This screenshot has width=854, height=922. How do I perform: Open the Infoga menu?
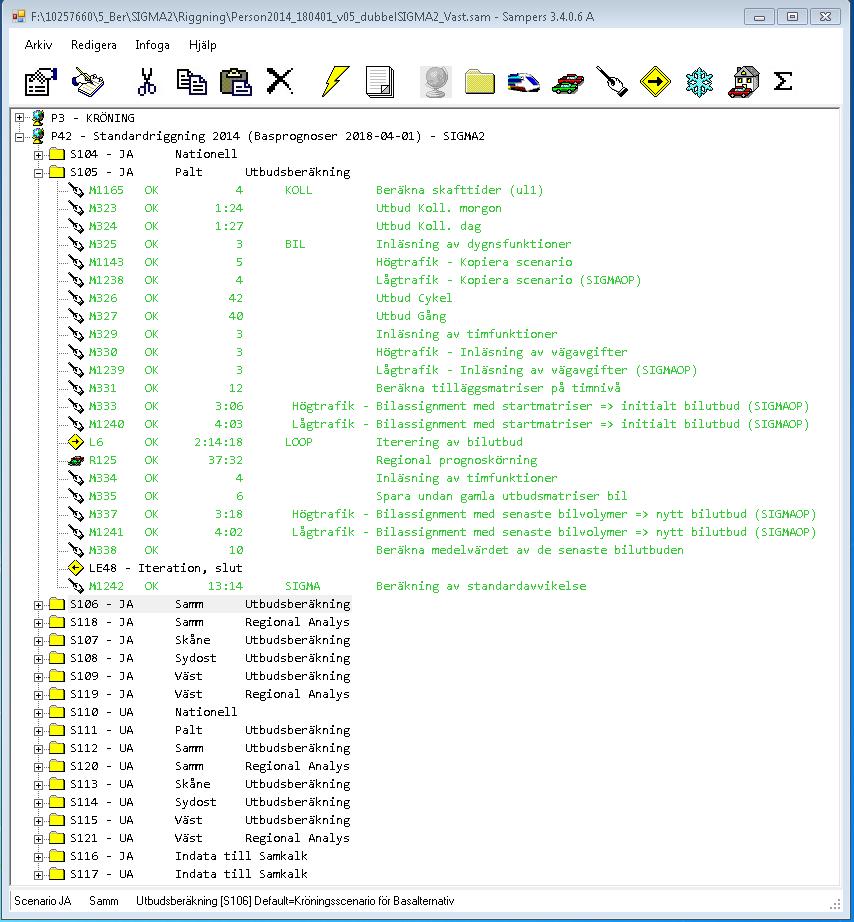tap(152, 45)
